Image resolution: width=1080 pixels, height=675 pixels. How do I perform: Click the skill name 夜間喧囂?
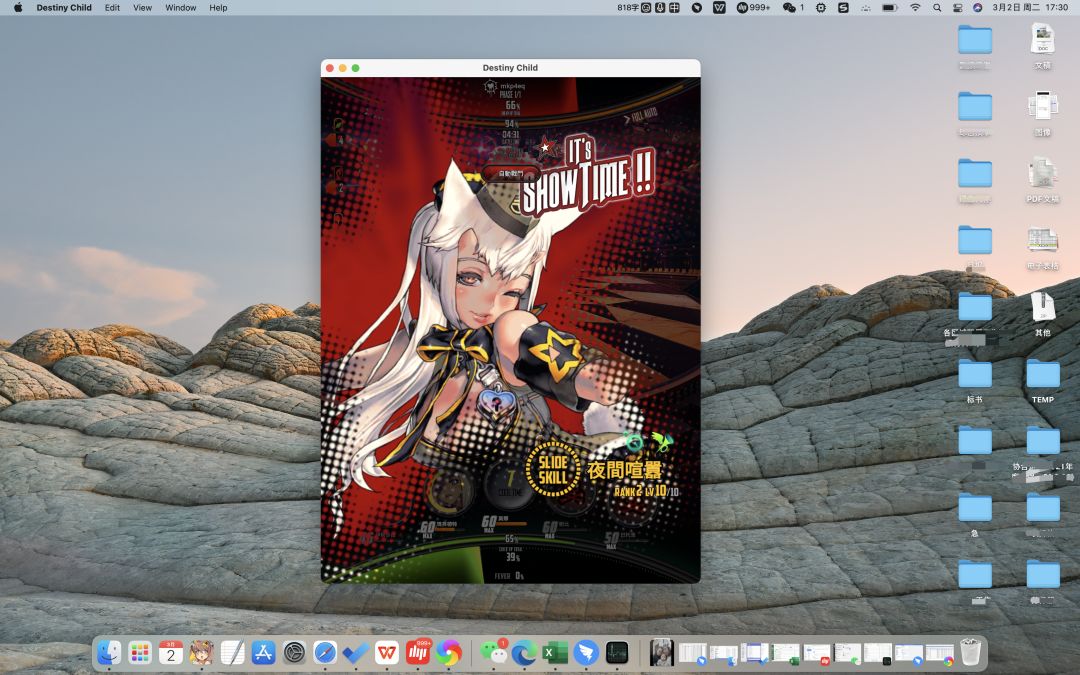tap(624, 470)
